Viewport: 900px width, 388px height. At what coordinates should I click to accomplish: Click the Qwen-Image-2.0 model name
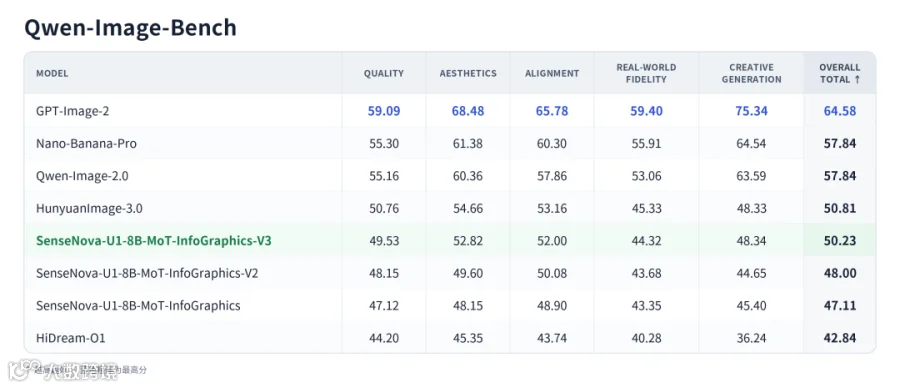[82, 176]
